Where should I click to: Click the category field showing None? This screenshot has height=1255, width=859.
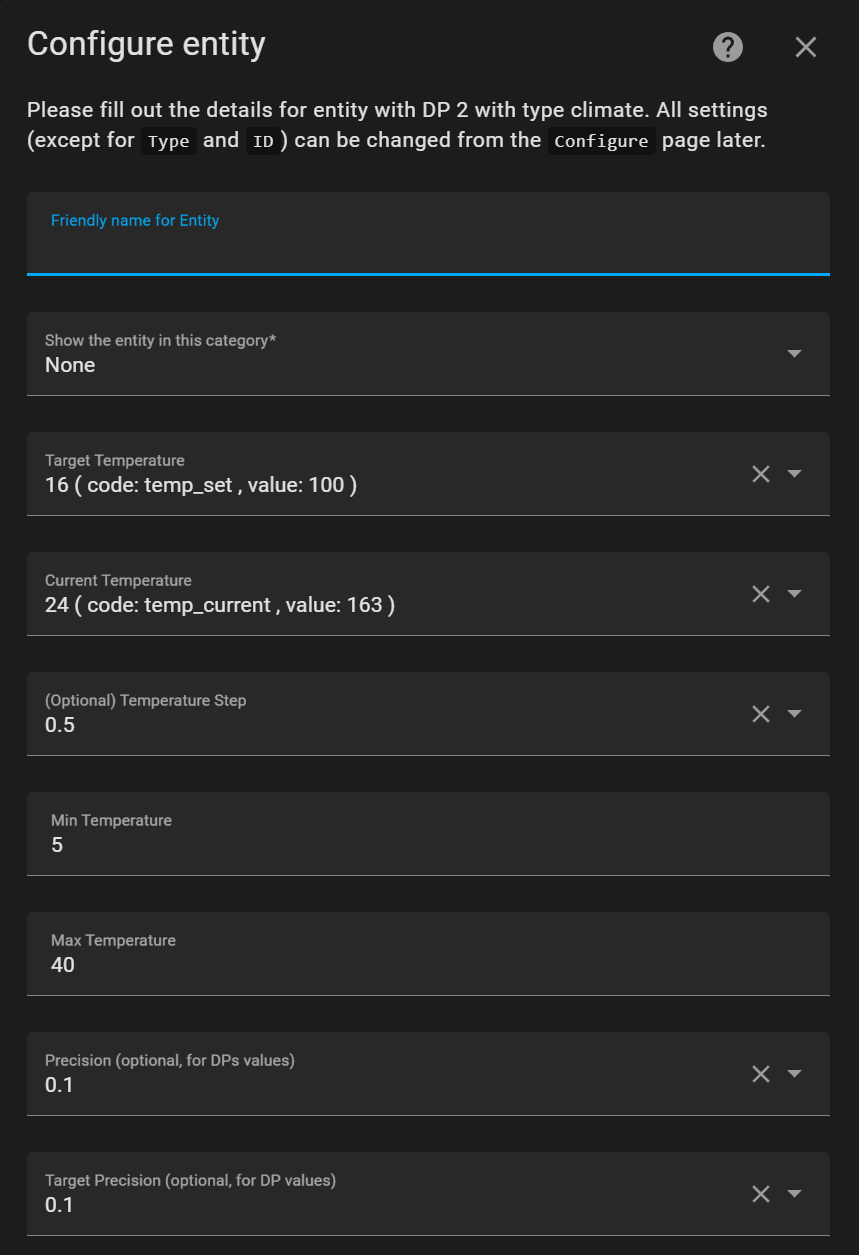coord(400,365)
